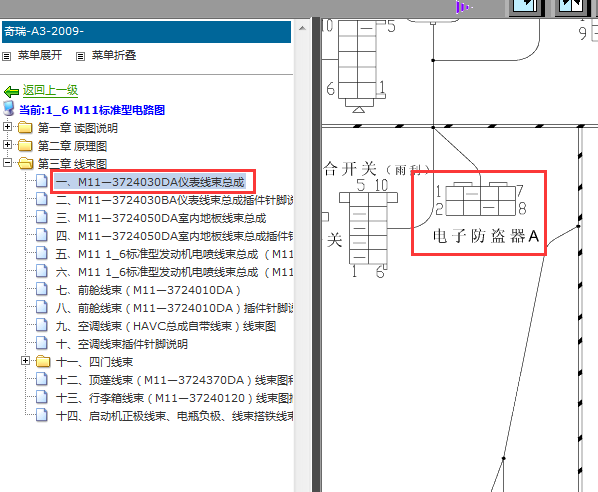Click the document icon beside 一、M11—3724030DA

pos(42,181)
